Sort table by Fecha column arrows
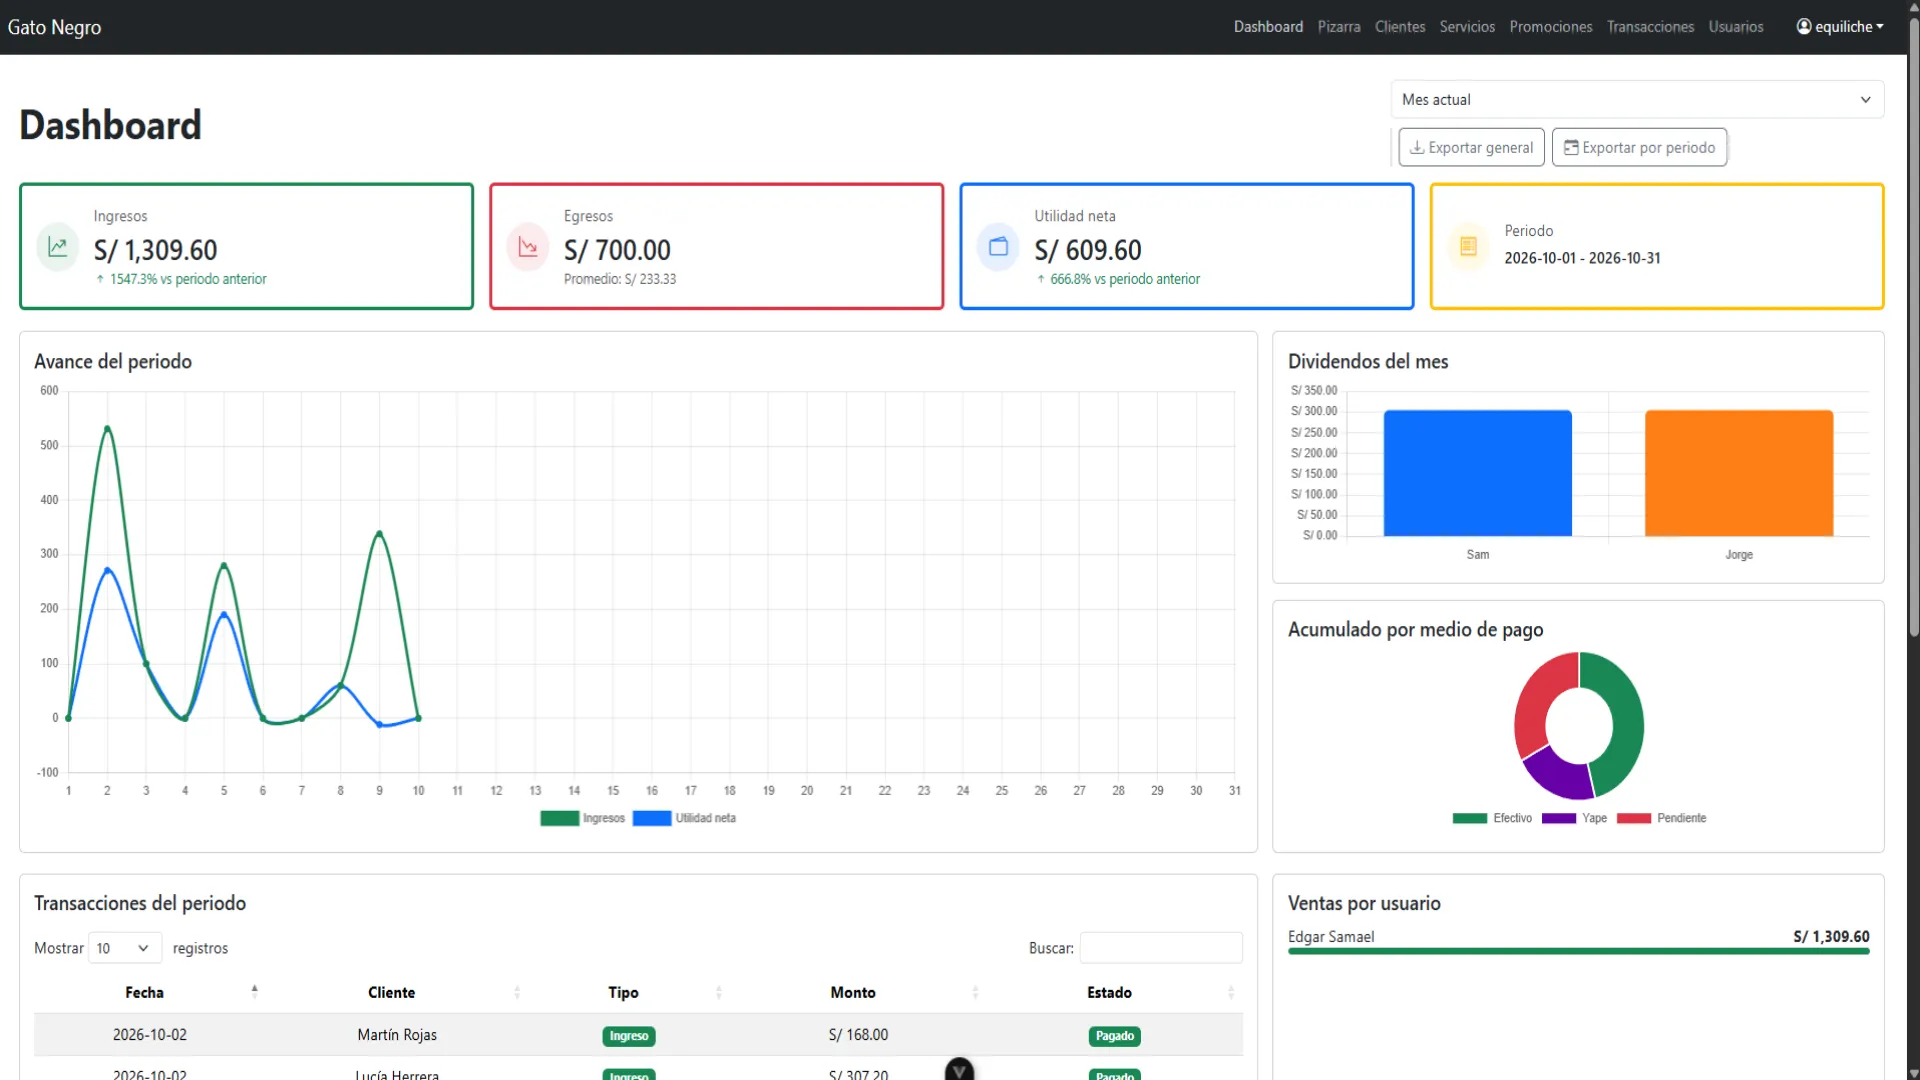 [x=254, y=992]
